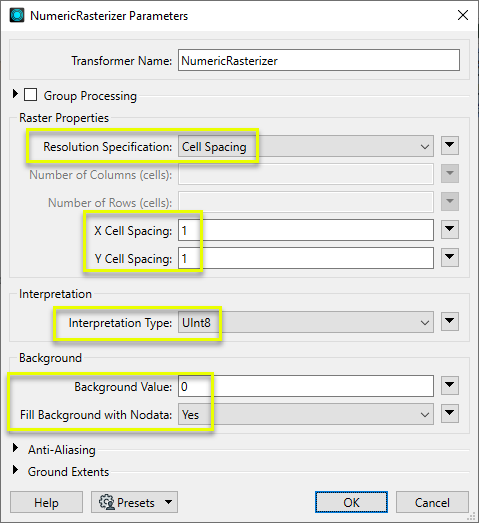
Task: Open the Help button
Action: pyautogui.click(x=46, y=502)
